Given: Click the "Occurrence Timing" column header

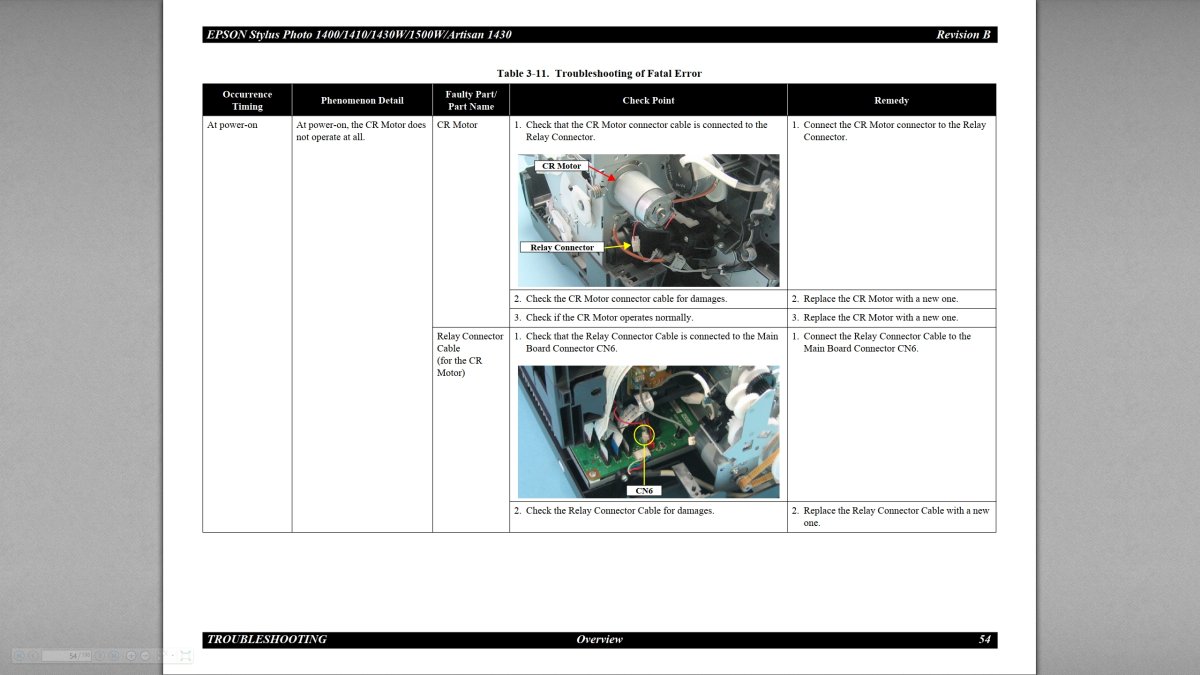Looking at the screenshot, I should (x=247, y=100).
